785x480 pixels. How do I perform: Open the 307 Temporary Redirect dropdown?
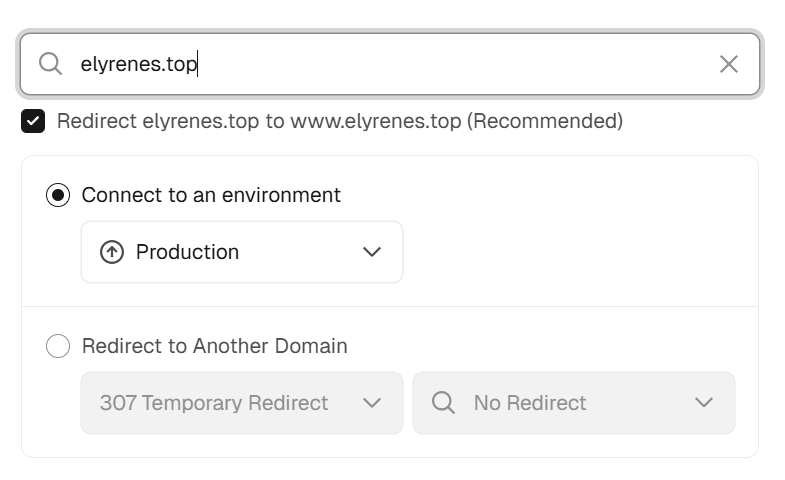click(242, 403)
